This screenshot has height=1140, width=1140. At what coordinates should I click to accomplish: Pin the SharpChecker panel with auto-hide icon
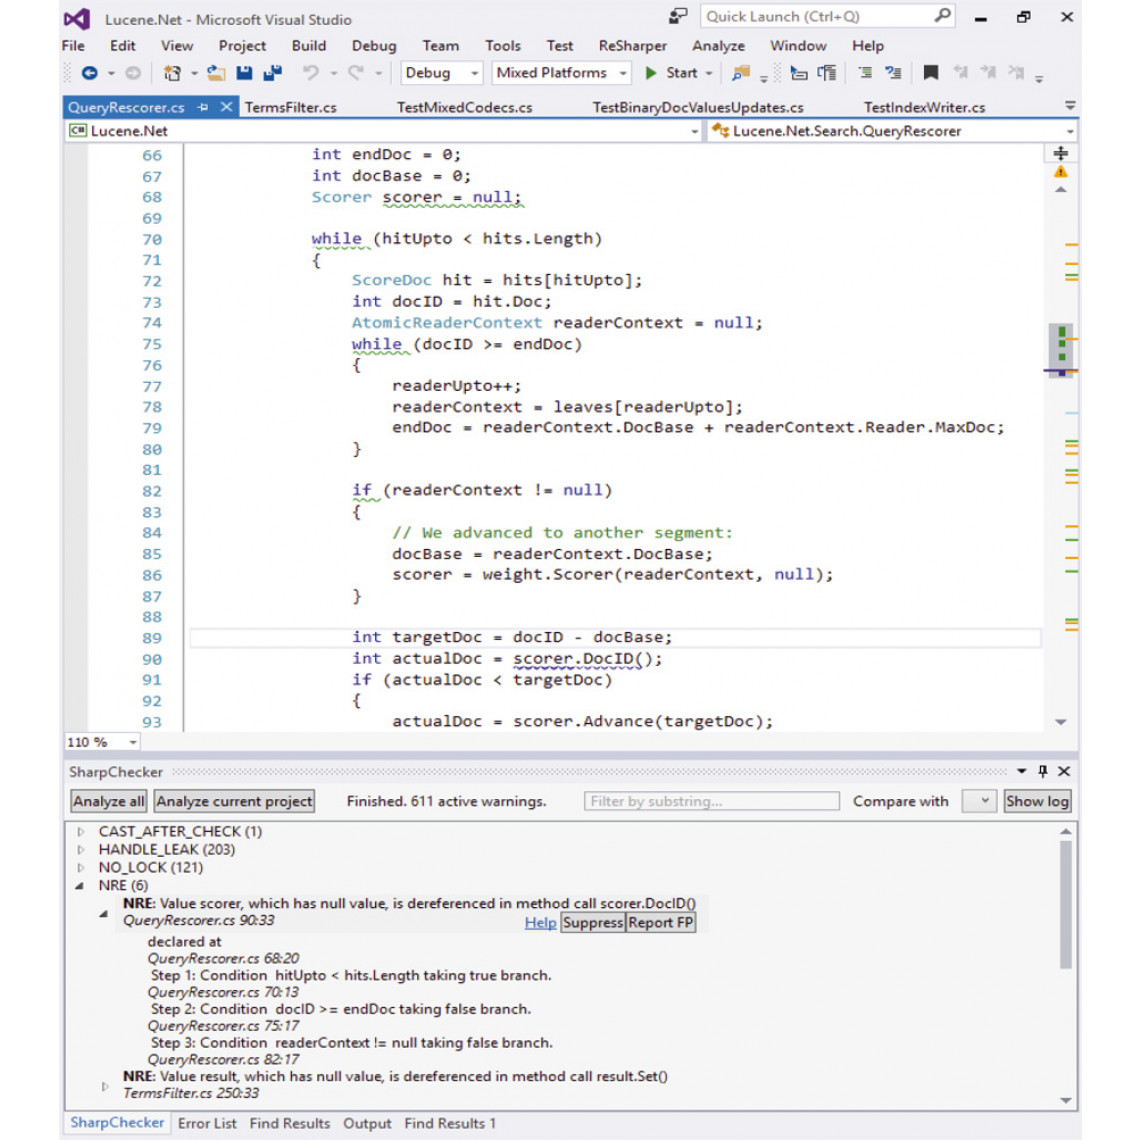coord(1043,771)
